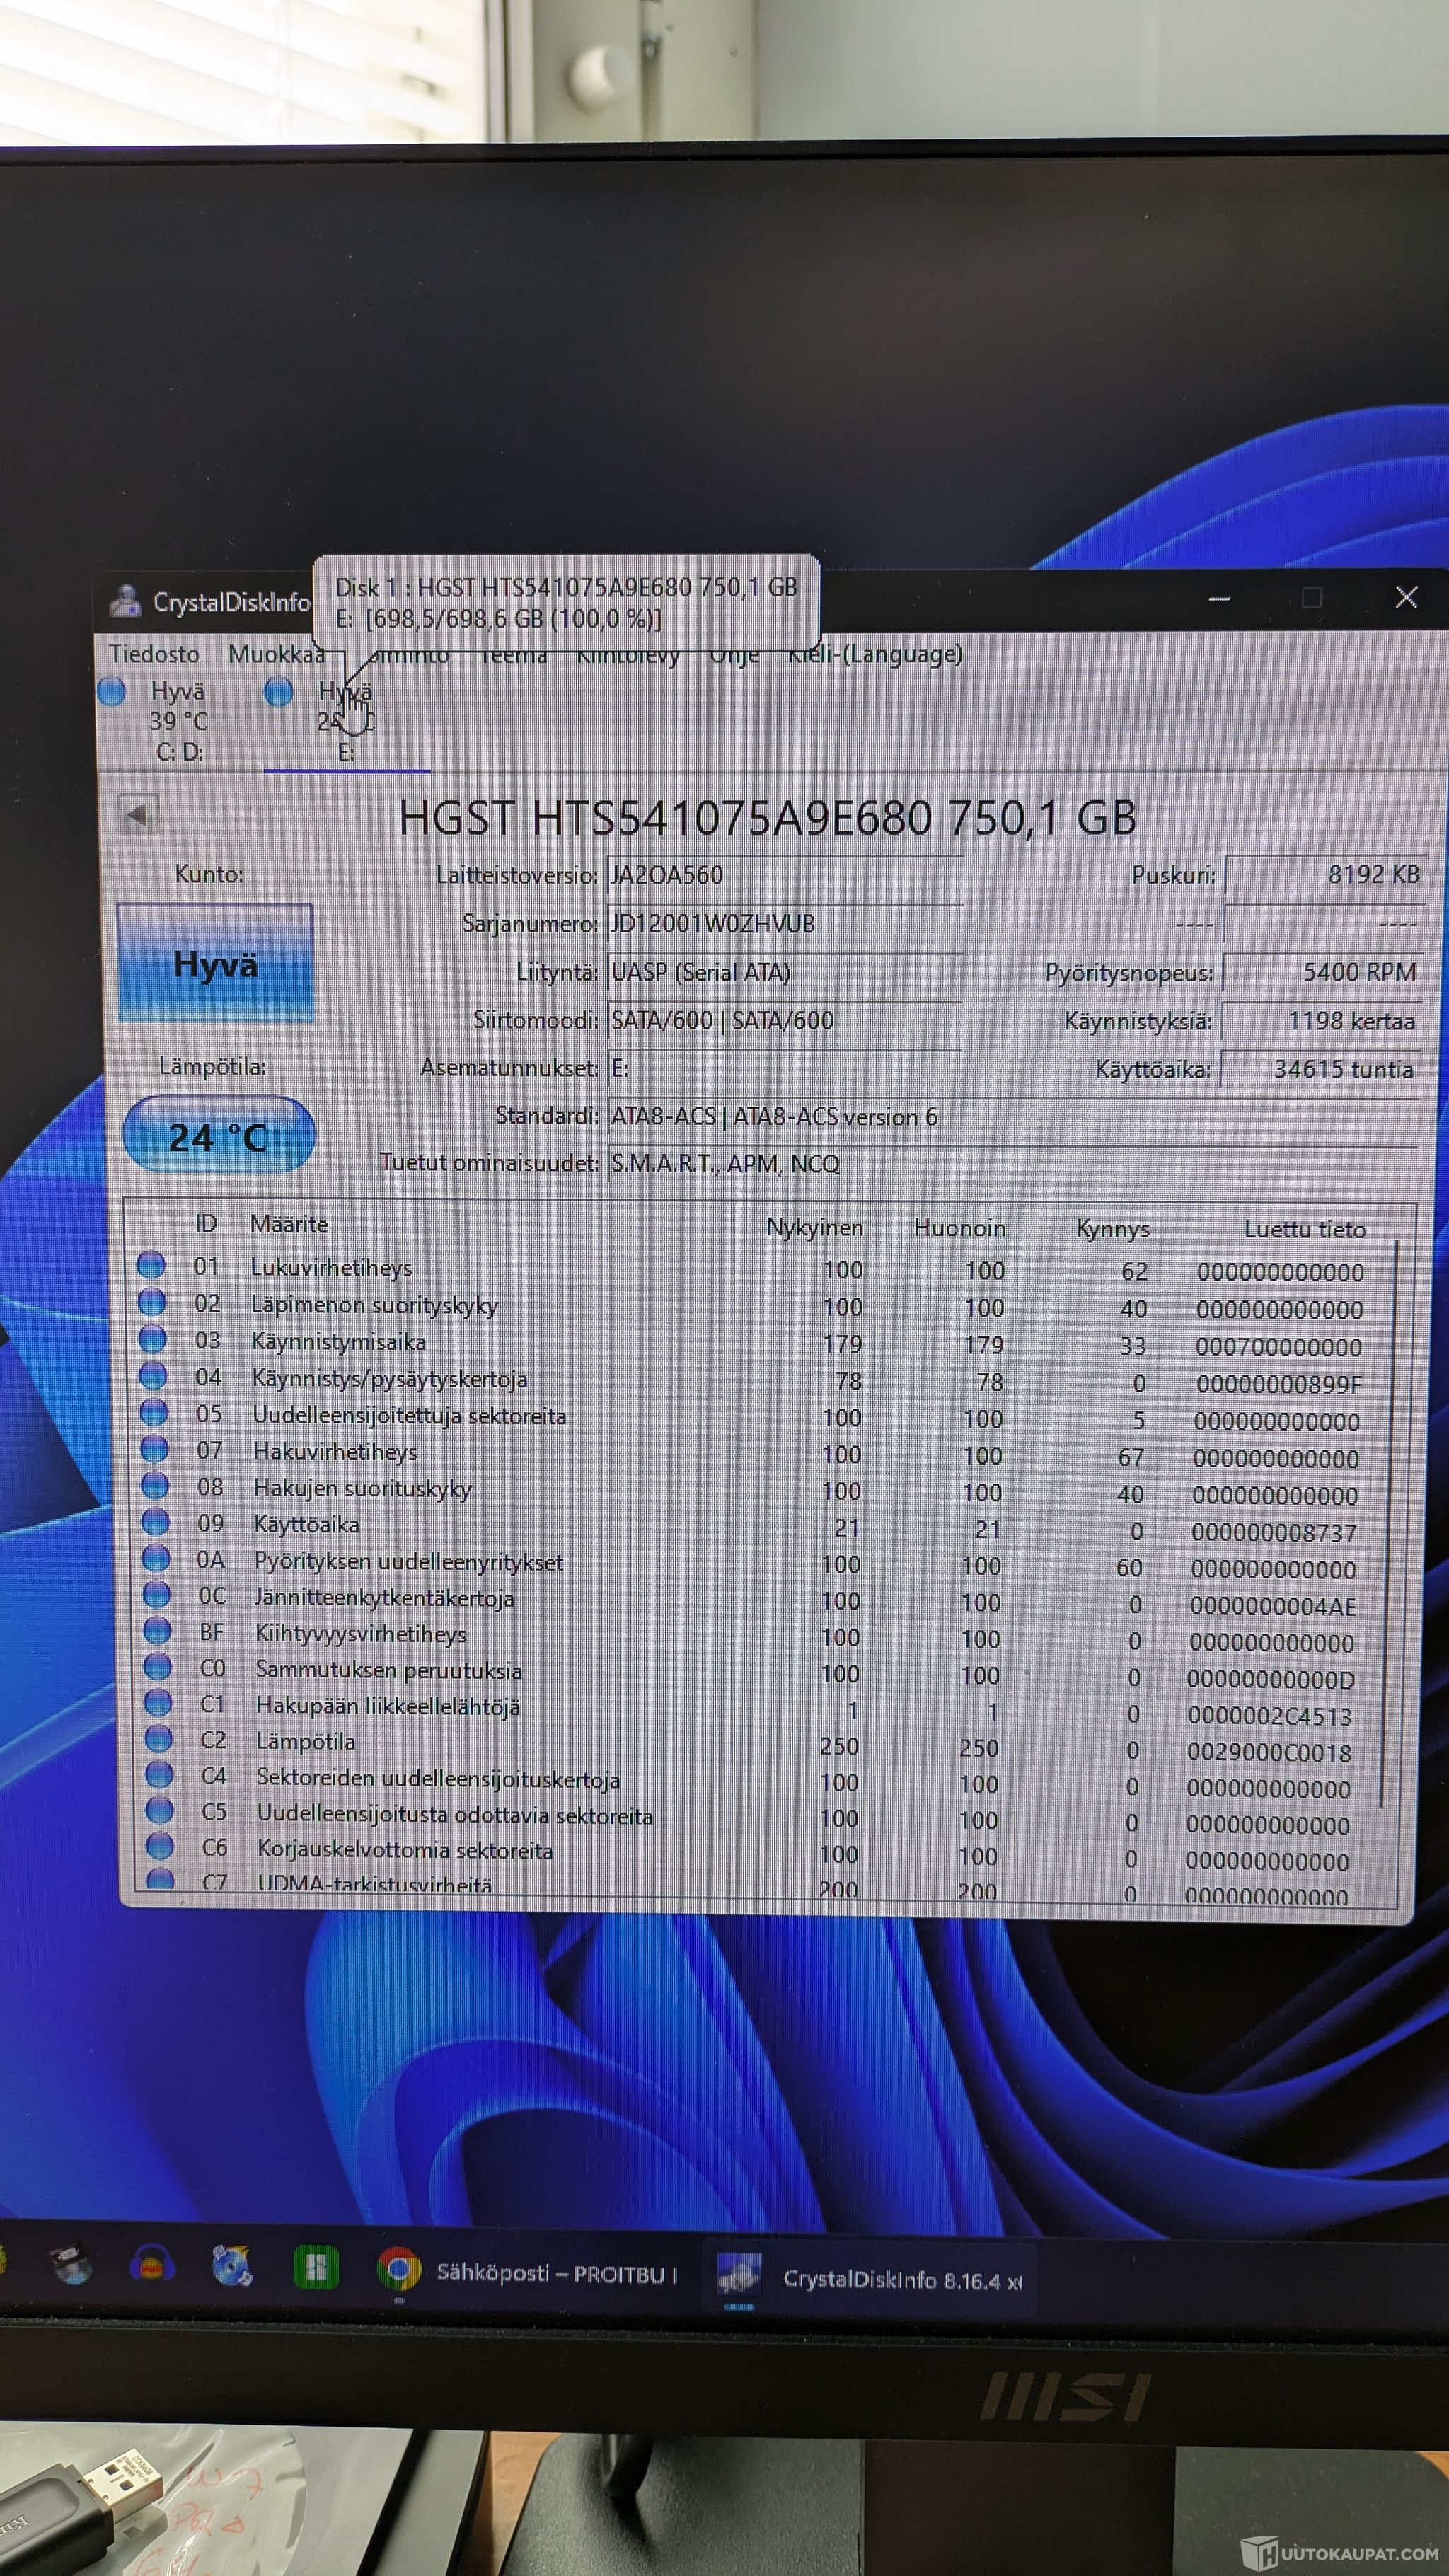Click the CrystalDiskInfo title bar icon
This screenshot has height=2576, width=1449.
coord(125,601)
